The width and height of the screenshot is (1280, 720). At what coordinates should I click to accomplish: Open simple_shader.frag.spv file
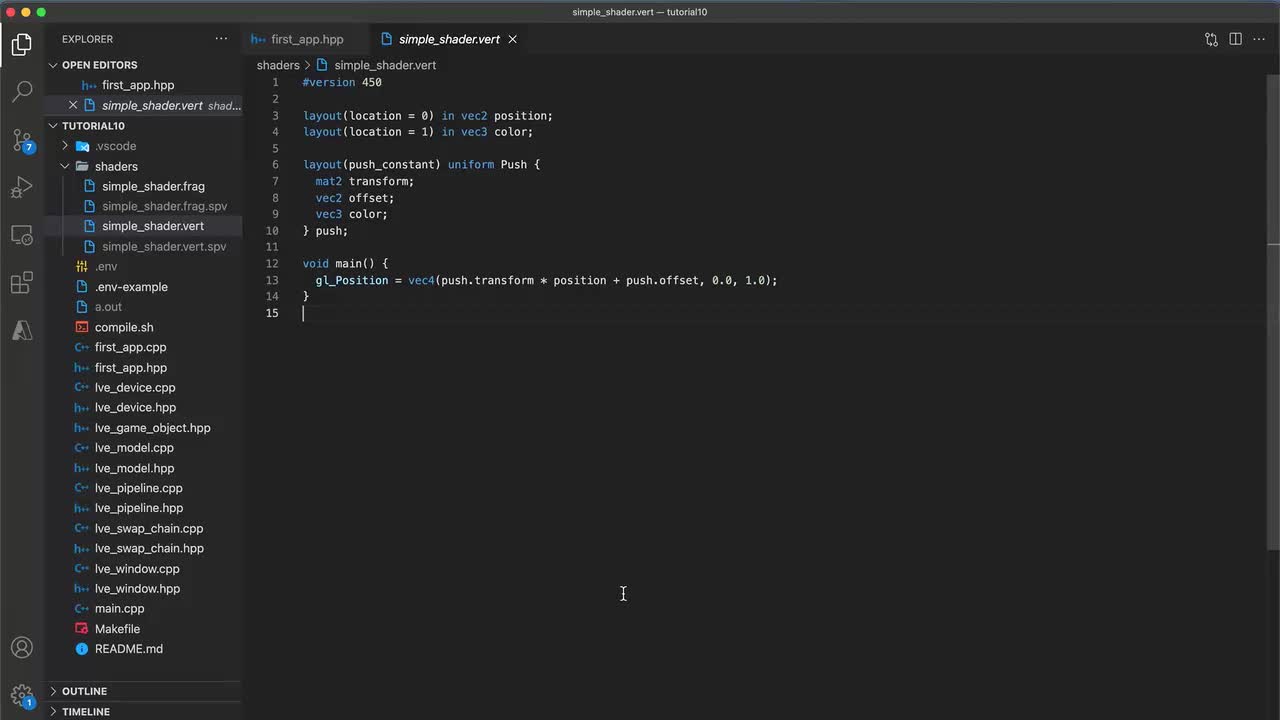point(164,206)
